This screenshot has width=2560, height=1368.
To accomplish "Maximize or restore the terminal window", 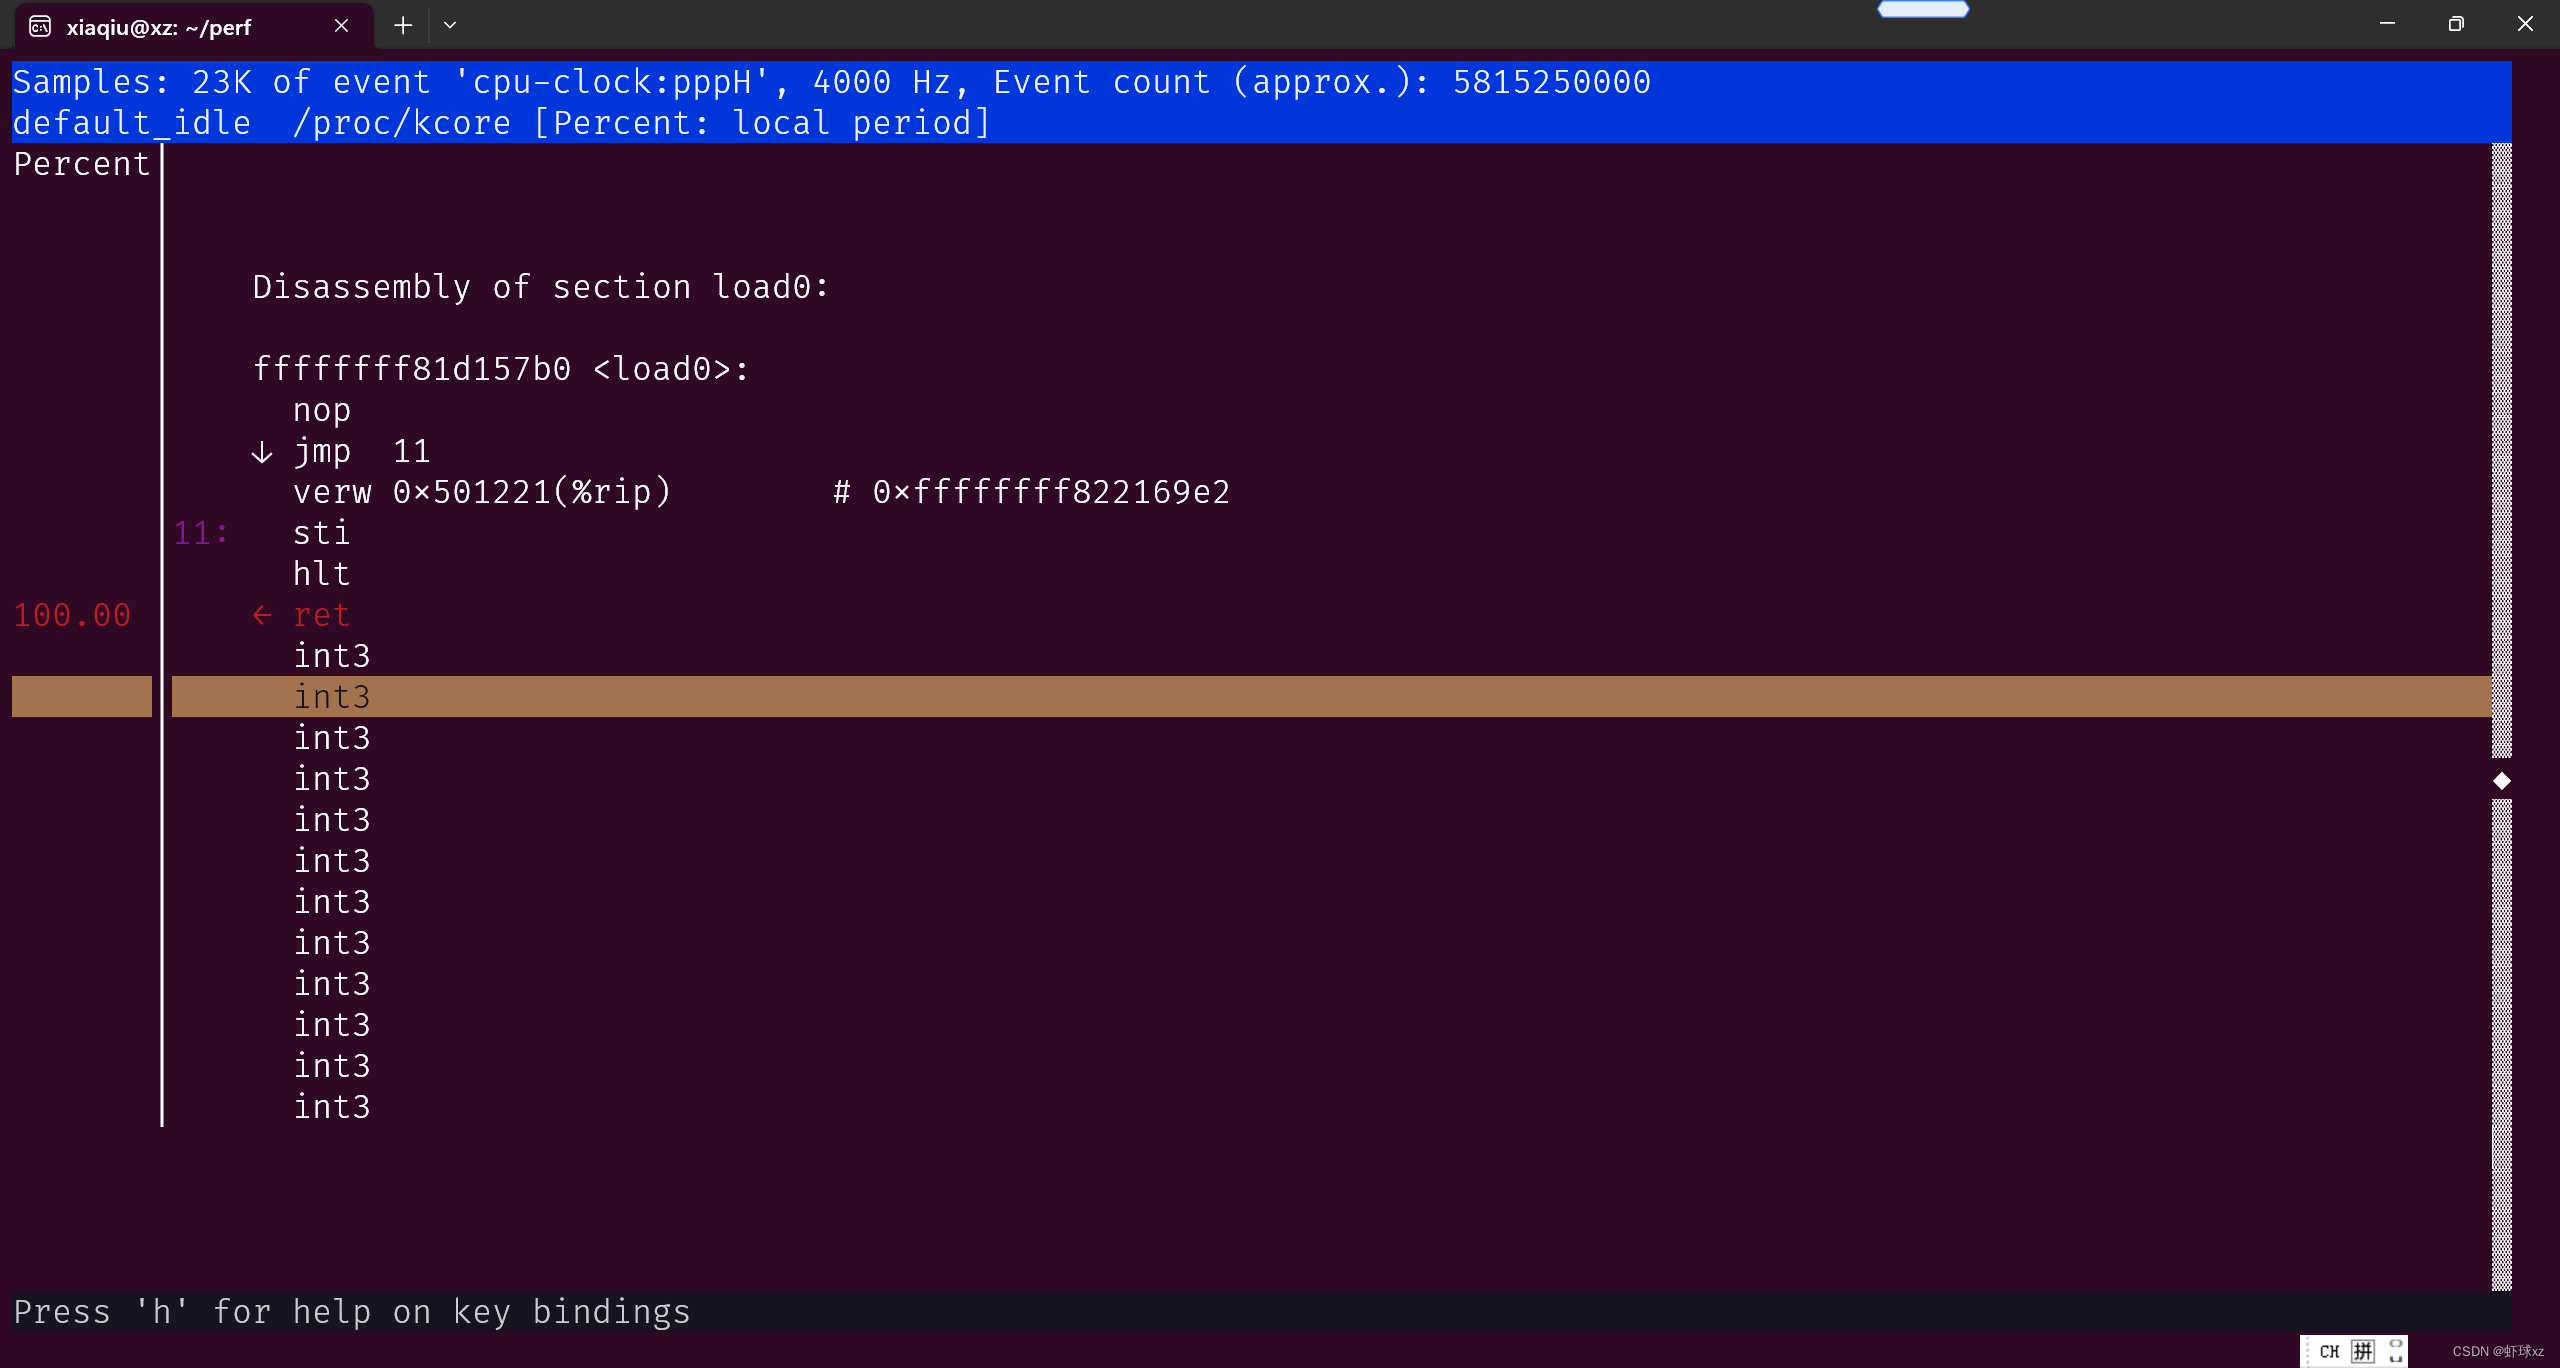I will (x=2456, y=24).
